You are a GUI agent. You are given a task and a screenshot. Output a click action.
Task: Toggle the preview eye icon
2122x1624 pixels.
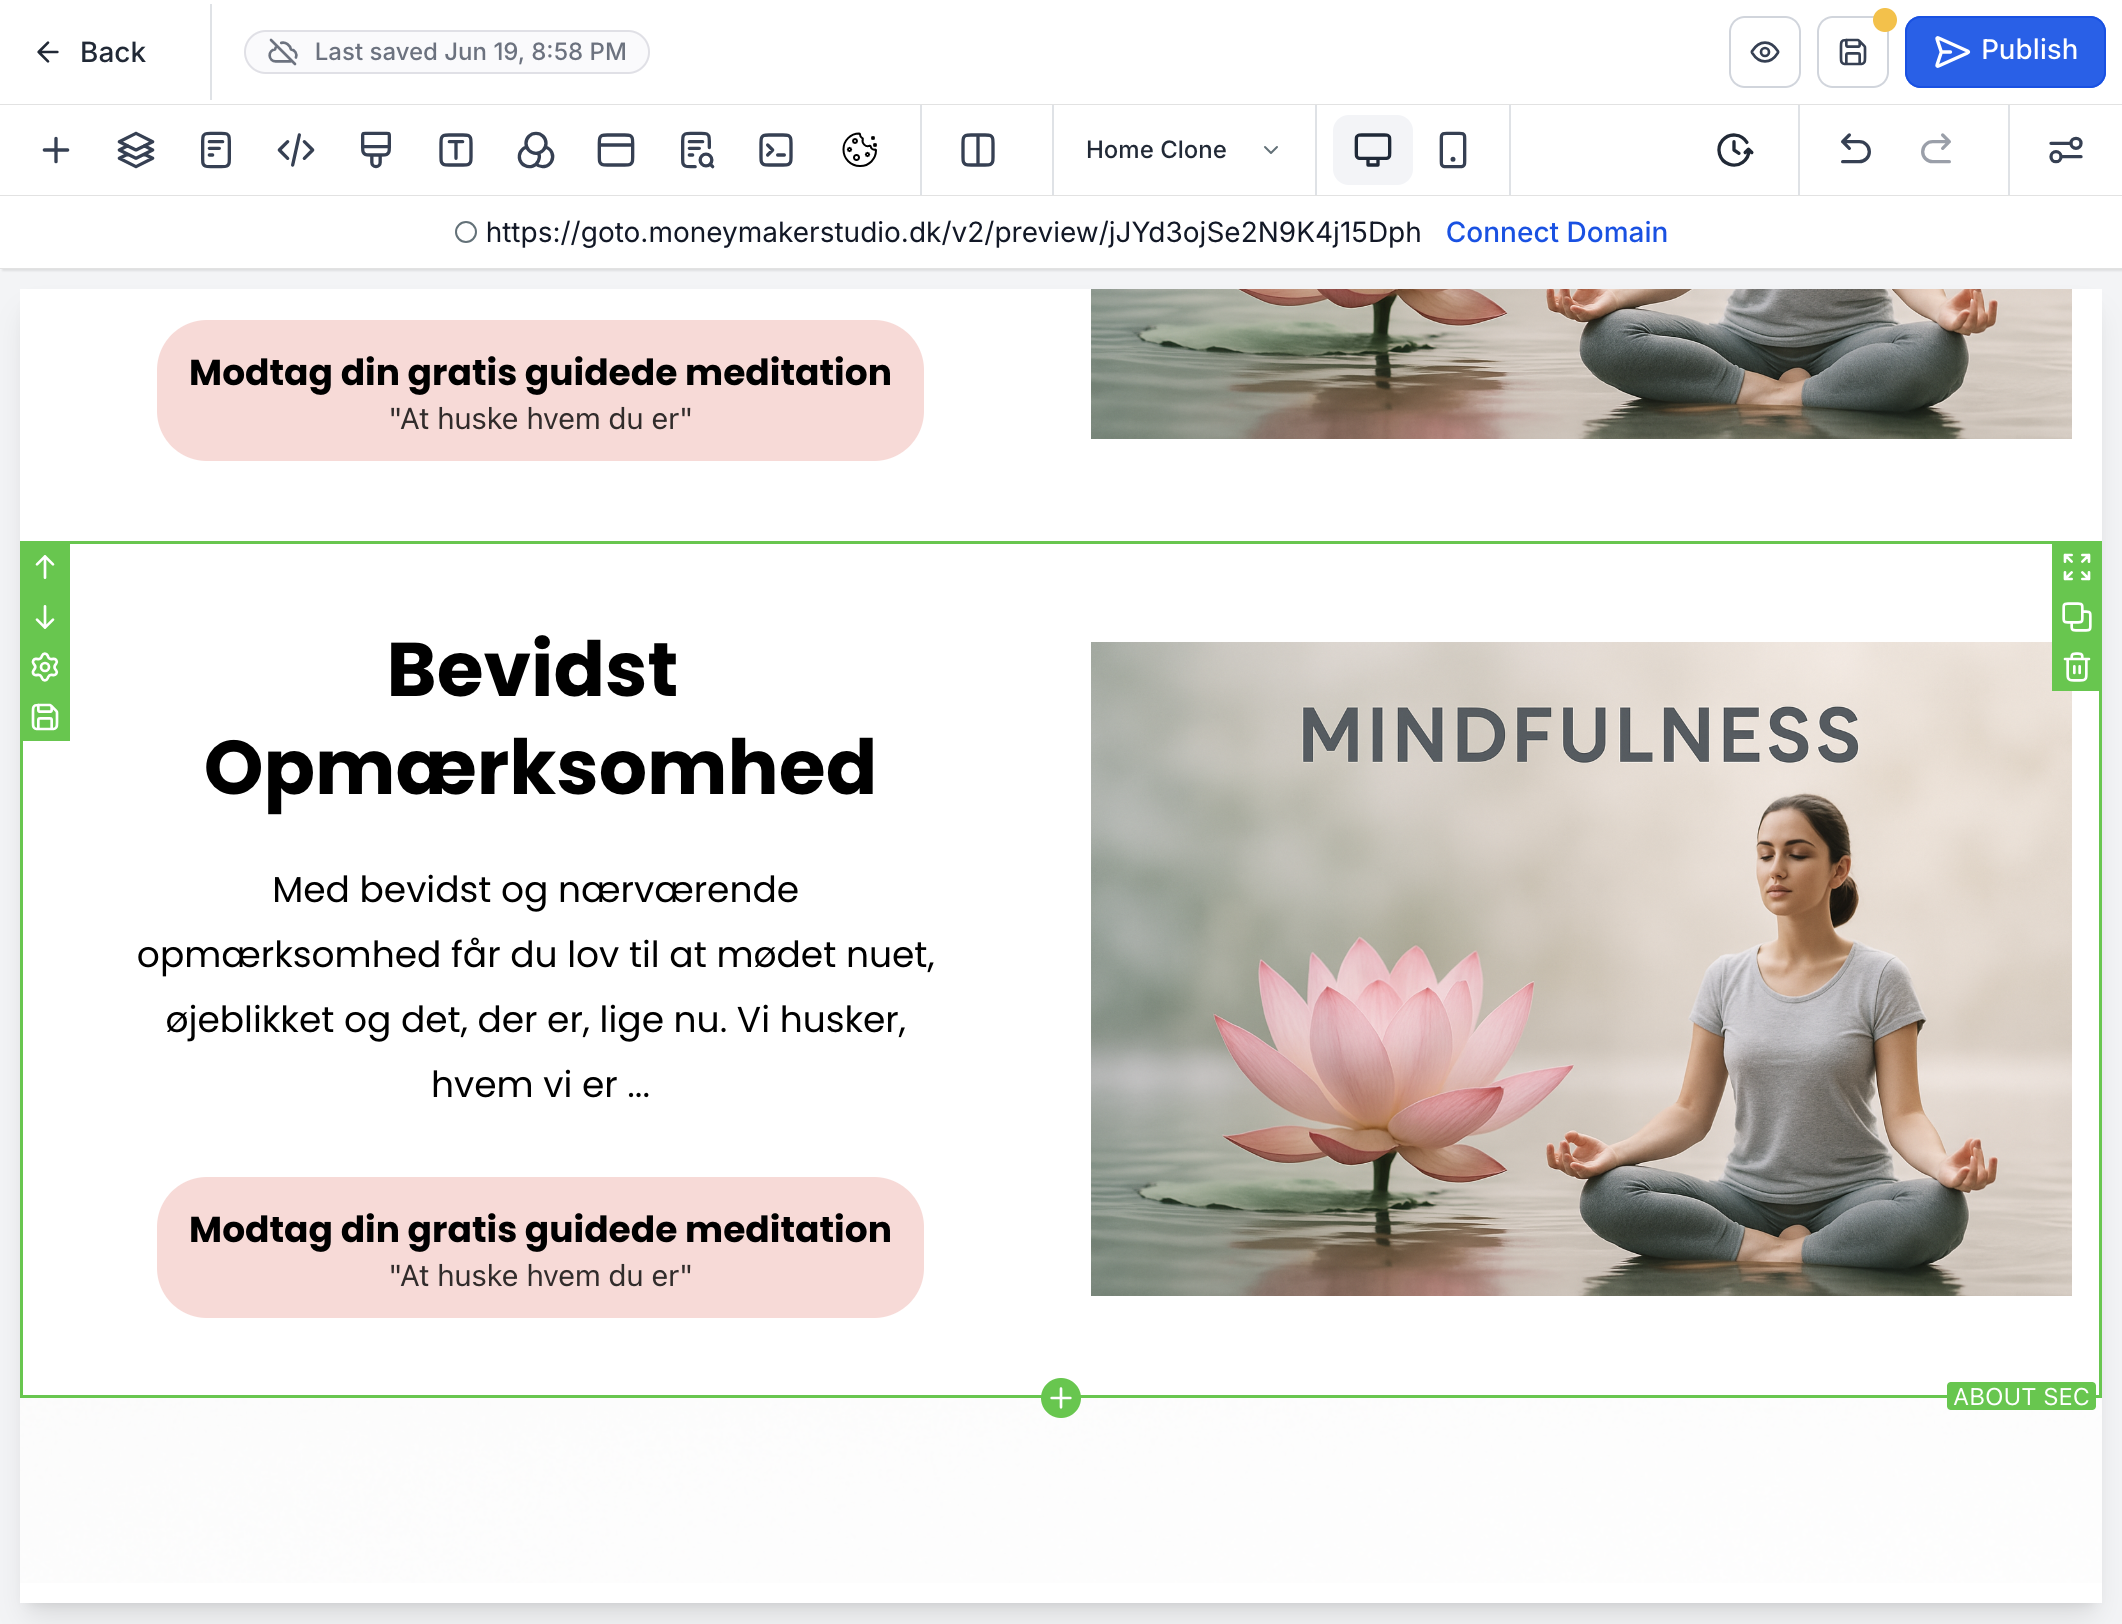[1765, 52]
